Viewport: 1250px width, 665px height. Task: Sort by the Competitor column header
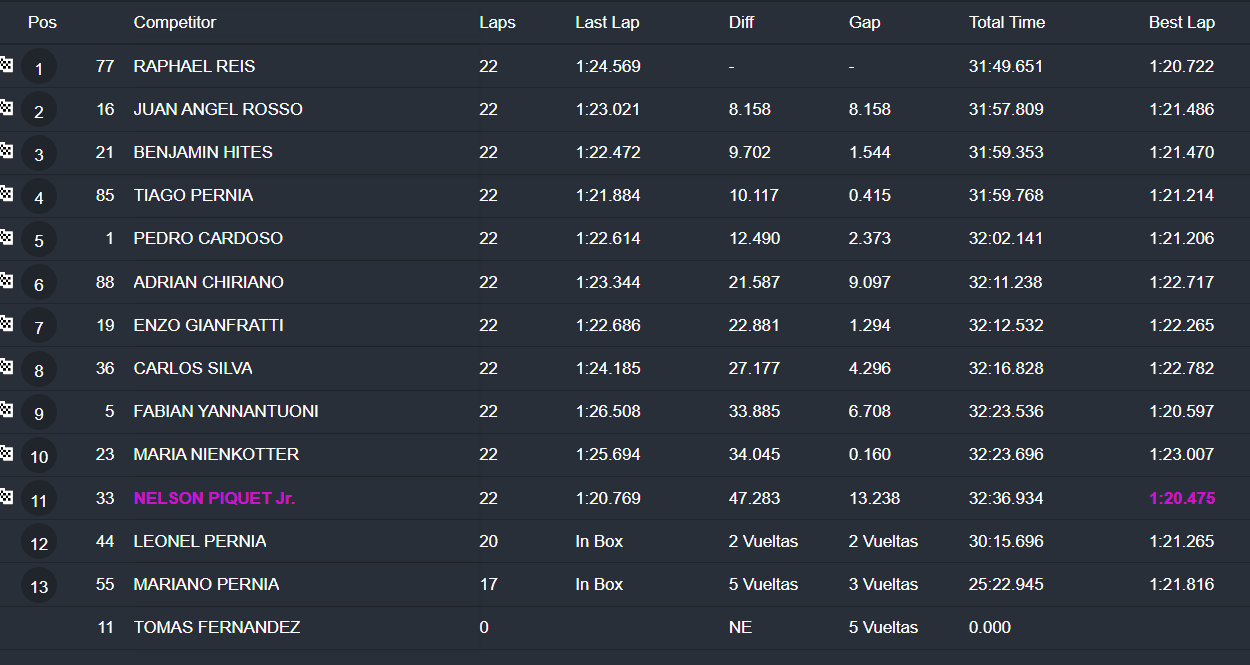[175, 22]
